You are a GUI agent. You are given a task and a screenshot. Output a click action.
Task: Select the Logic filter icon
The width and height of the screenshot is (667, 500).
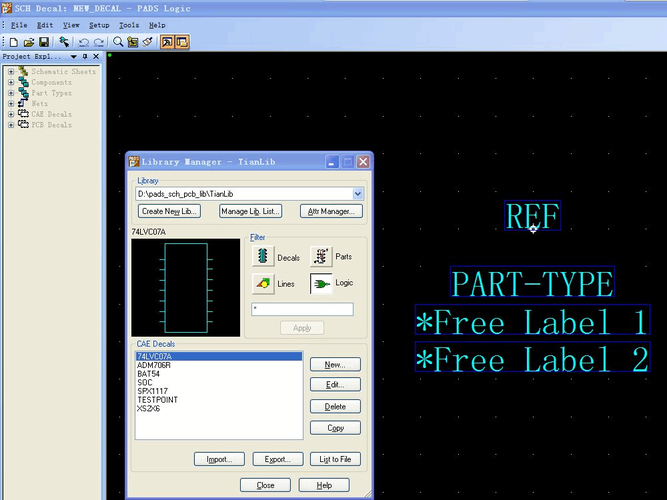[x=321, y=283]
